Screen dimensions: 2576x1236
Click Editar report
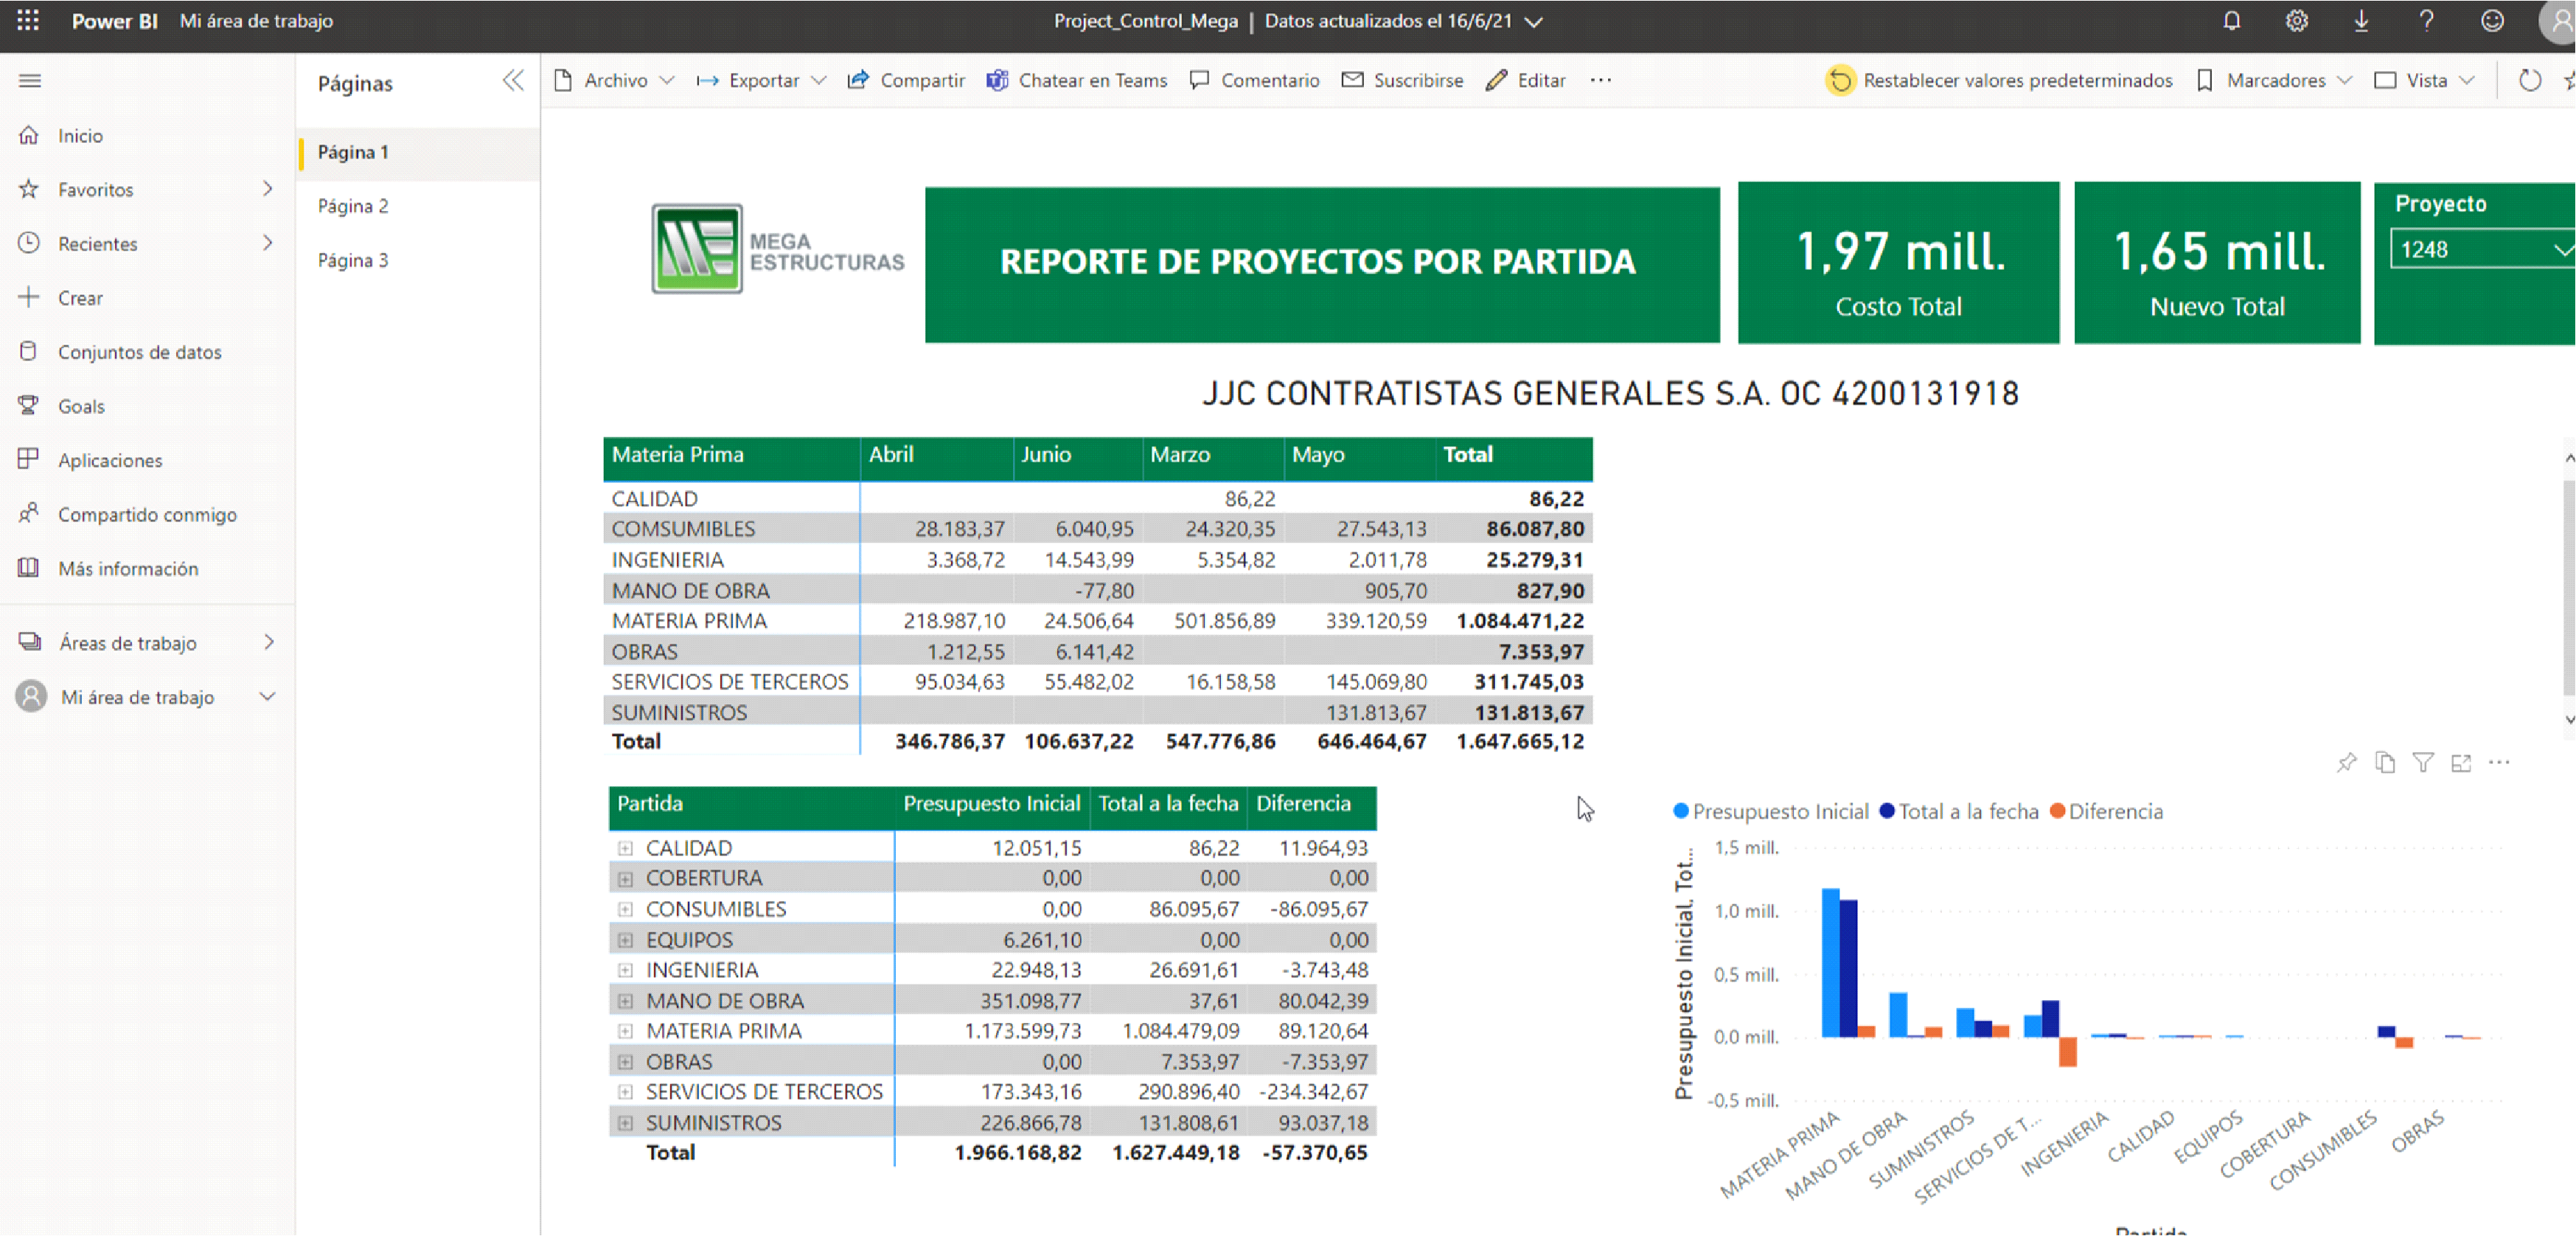(1526, 80)
